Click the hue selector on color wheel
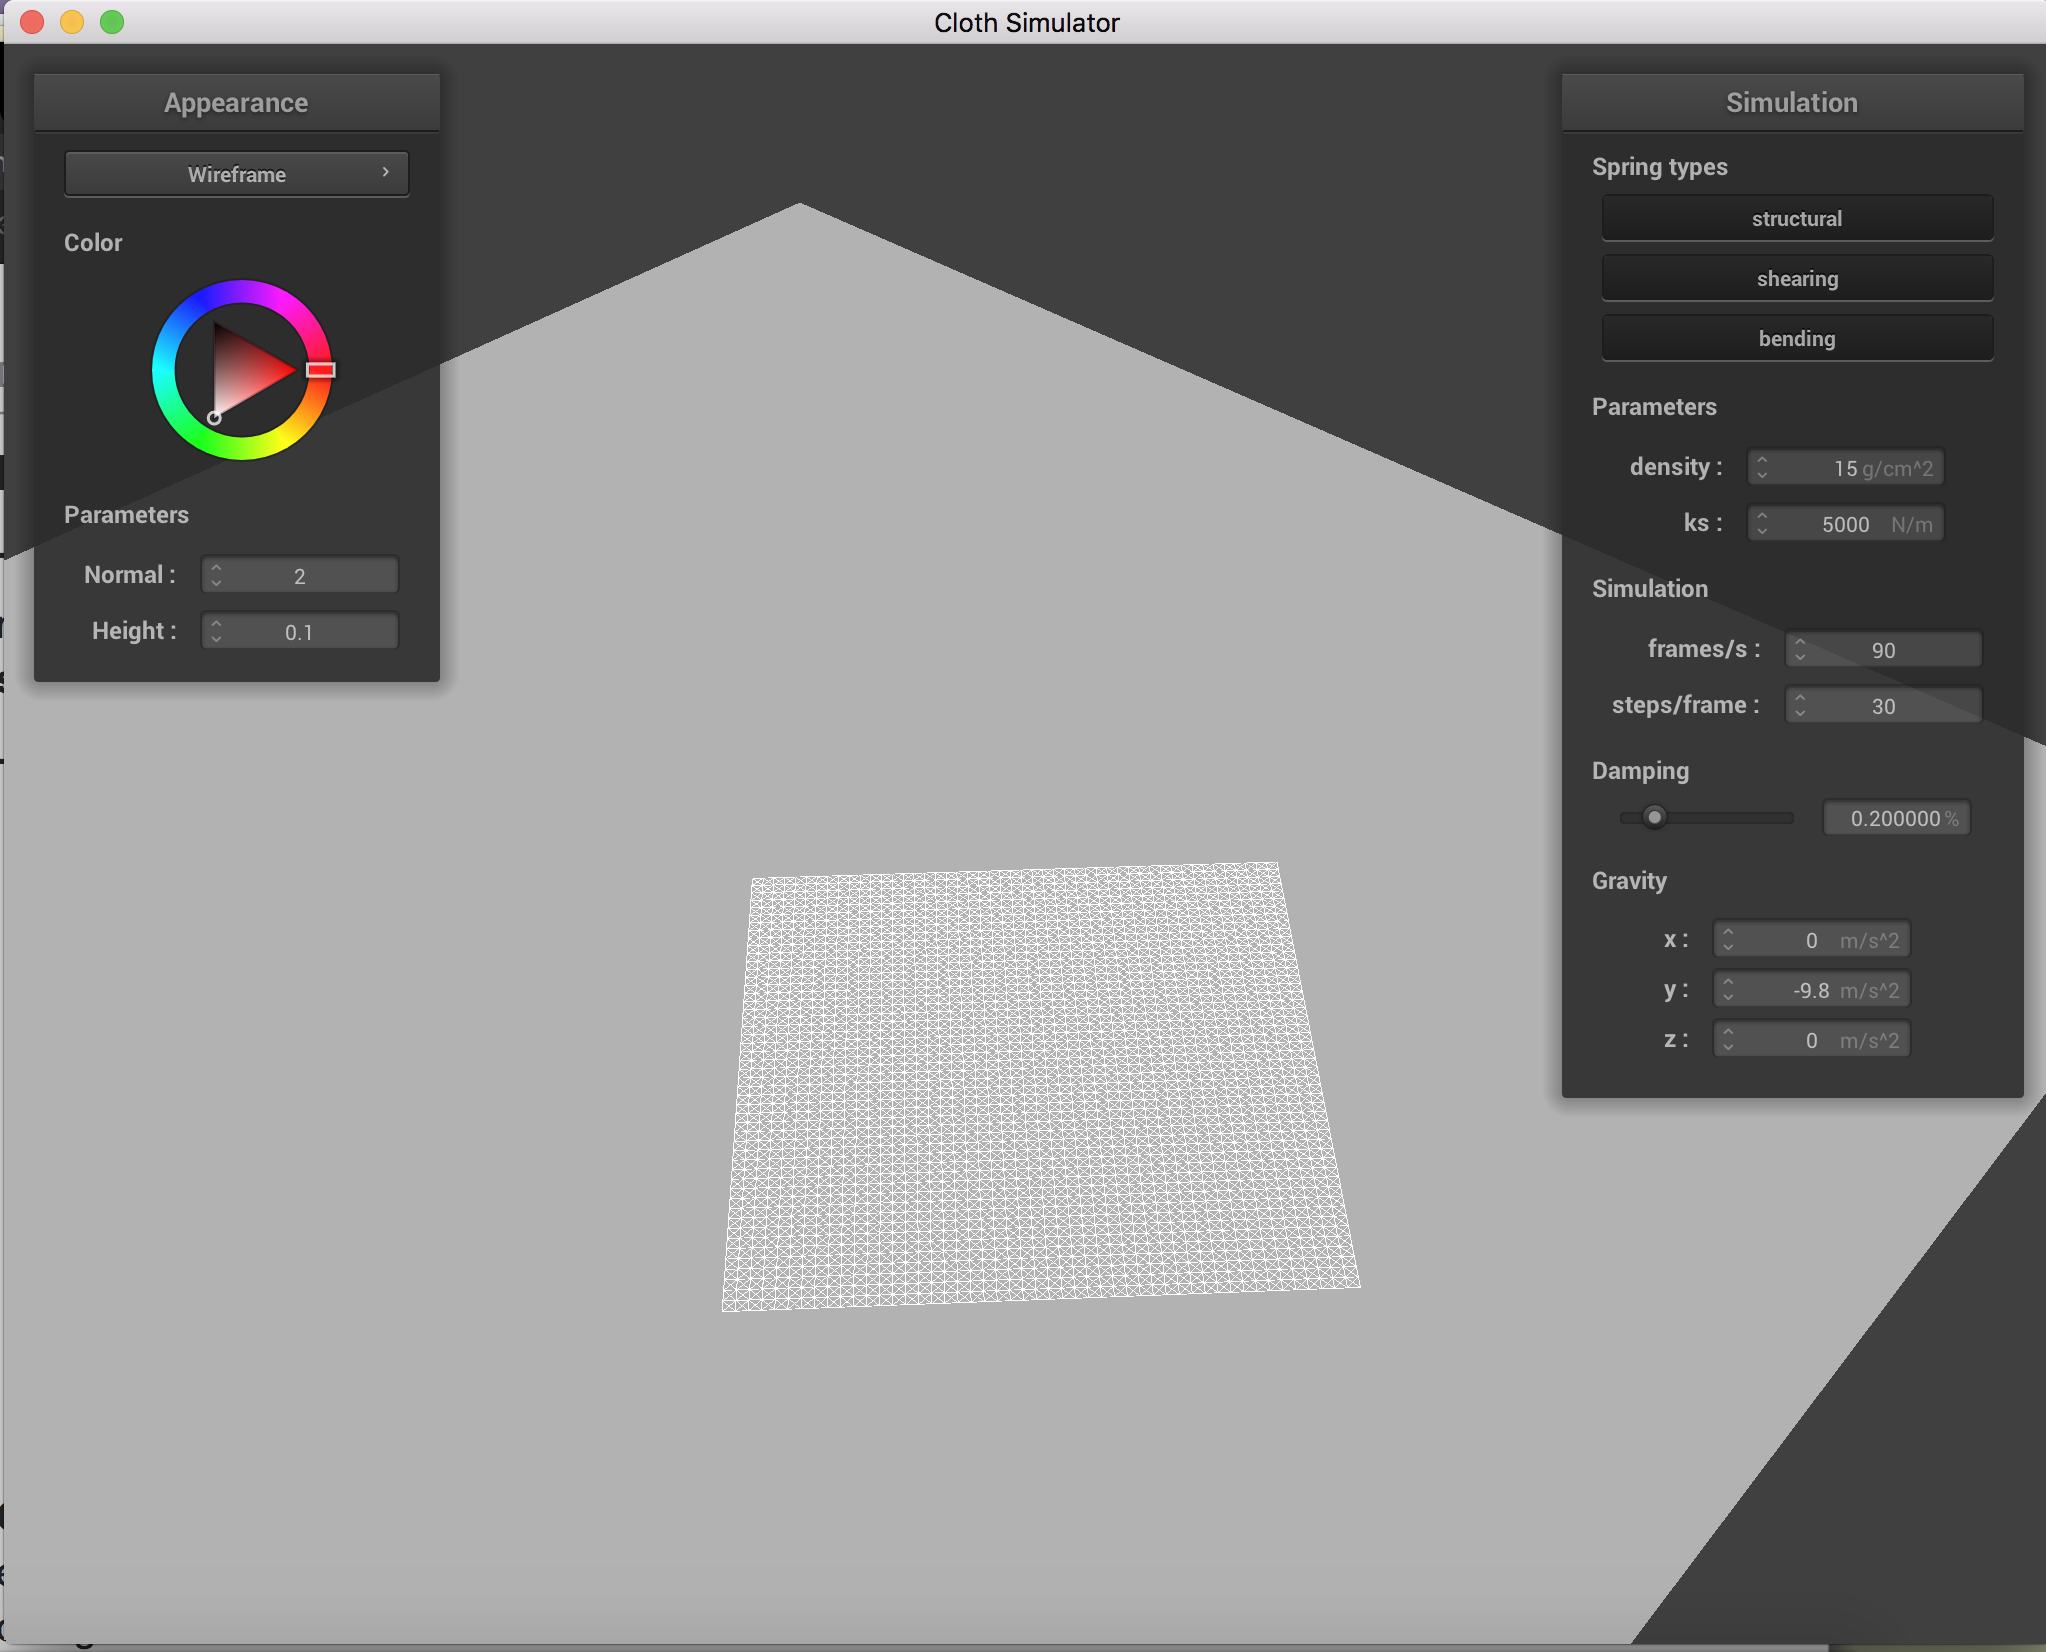2046x1652 pixels. click(x=320, y=370)
